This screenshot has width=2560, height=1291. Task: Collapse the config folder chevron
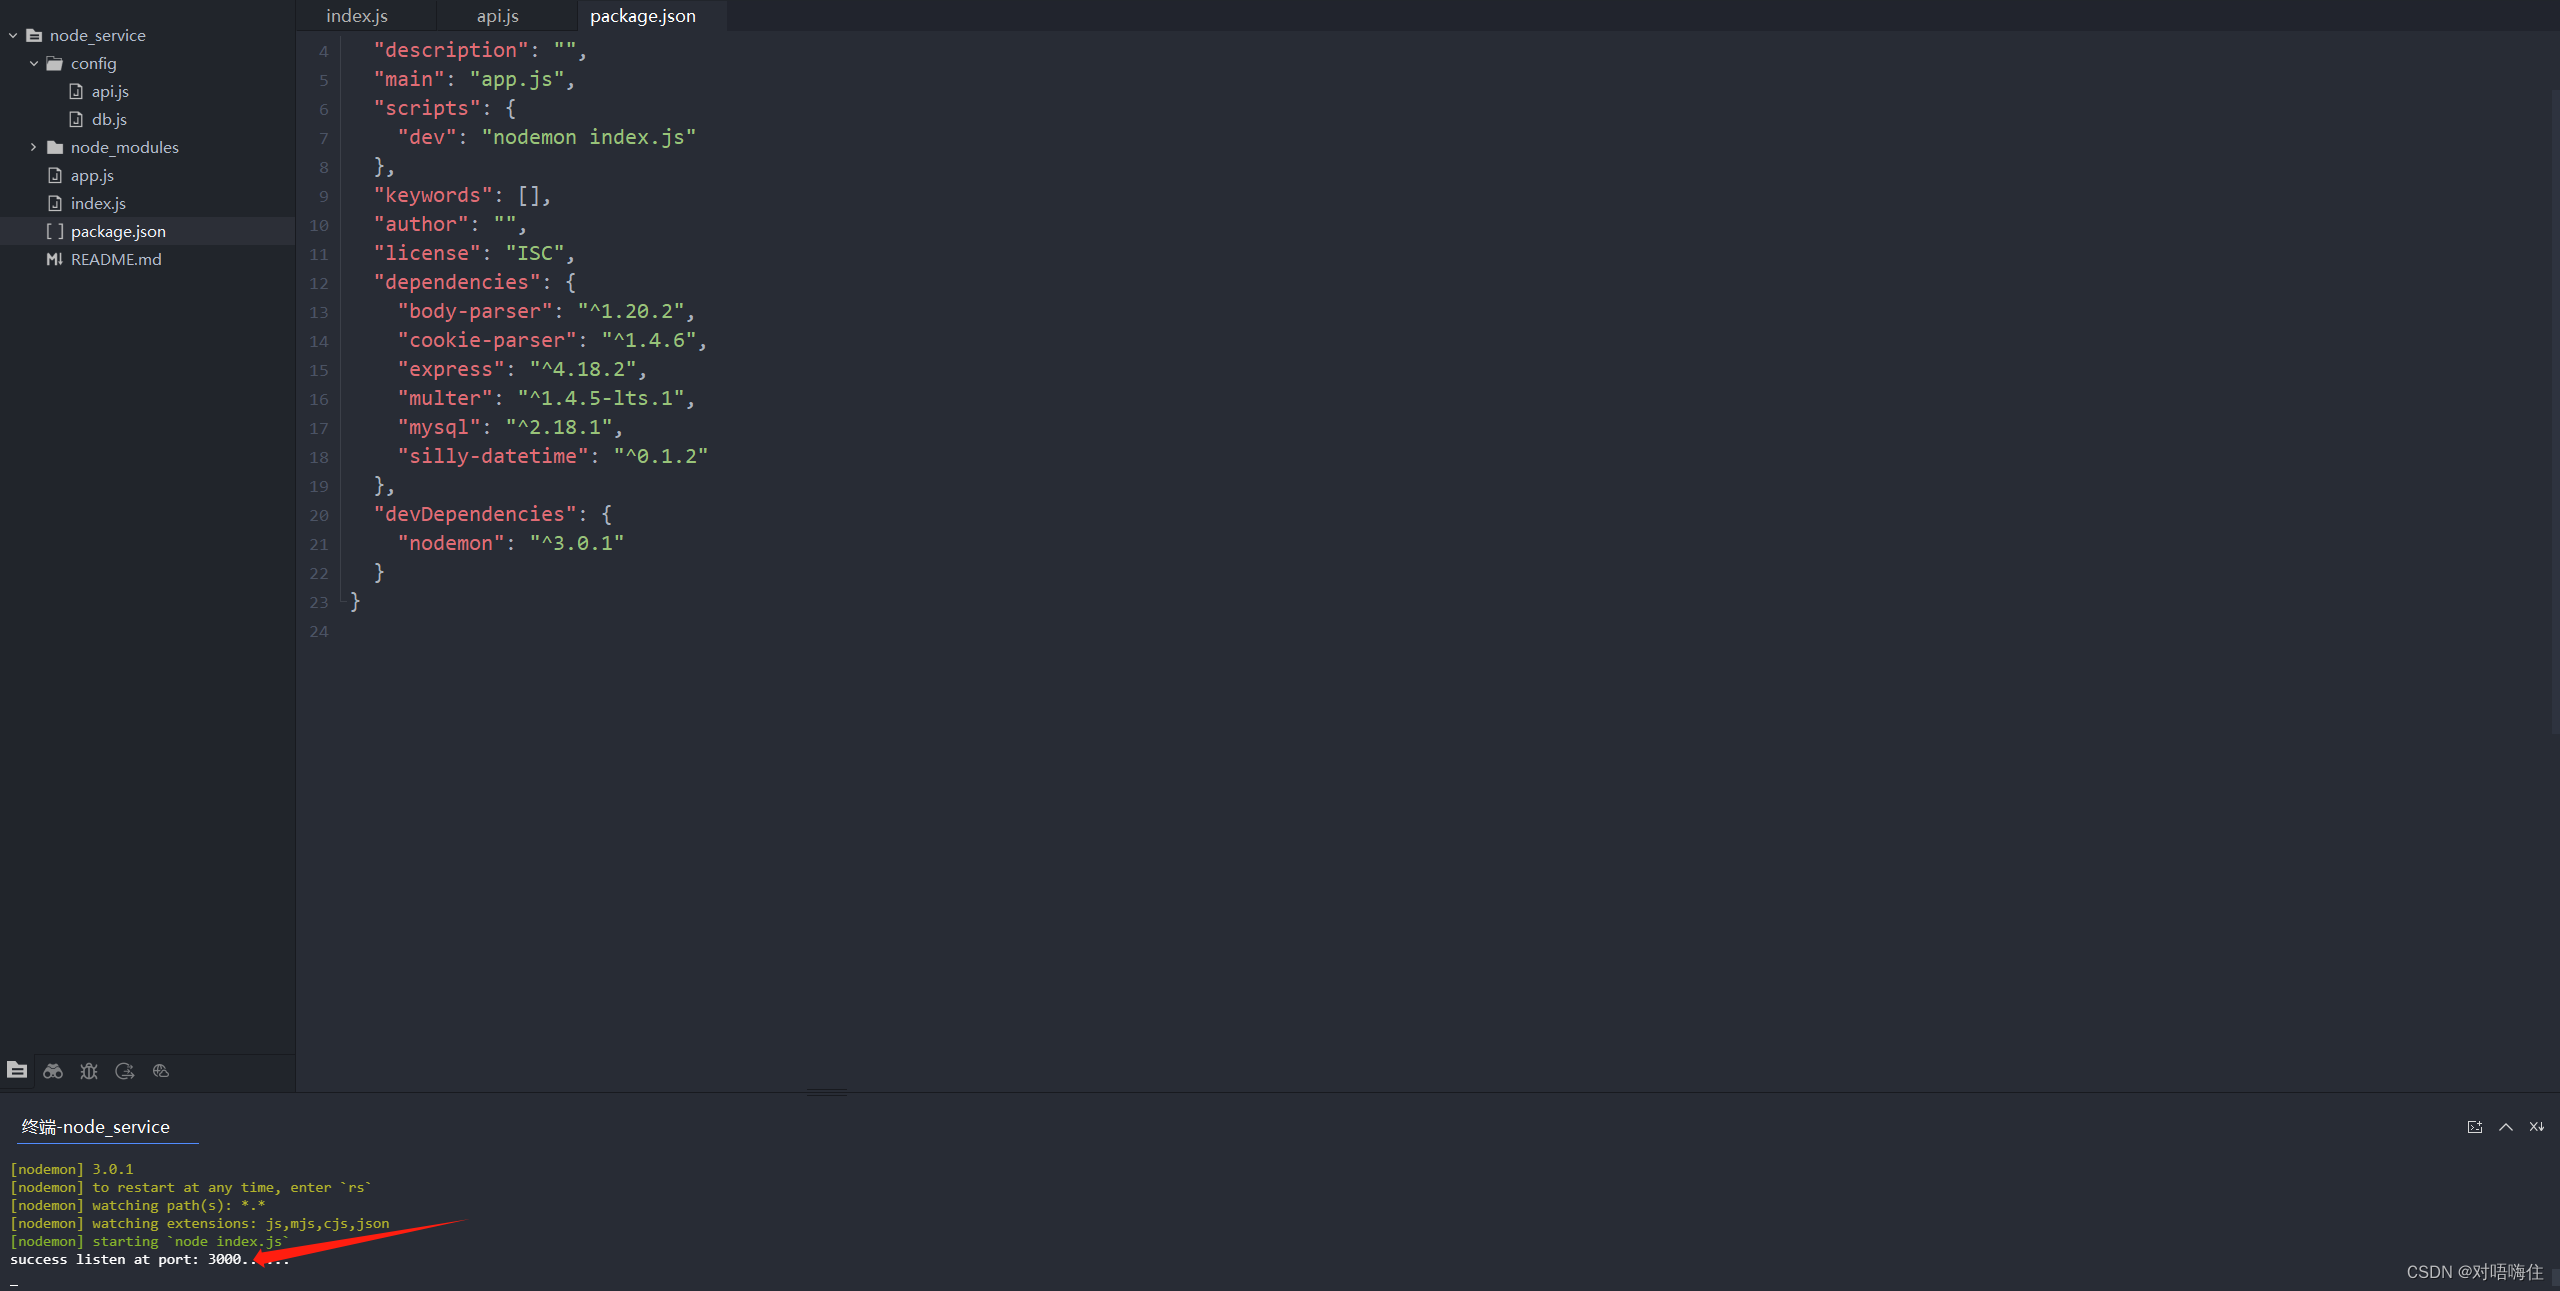coord(34,63)
